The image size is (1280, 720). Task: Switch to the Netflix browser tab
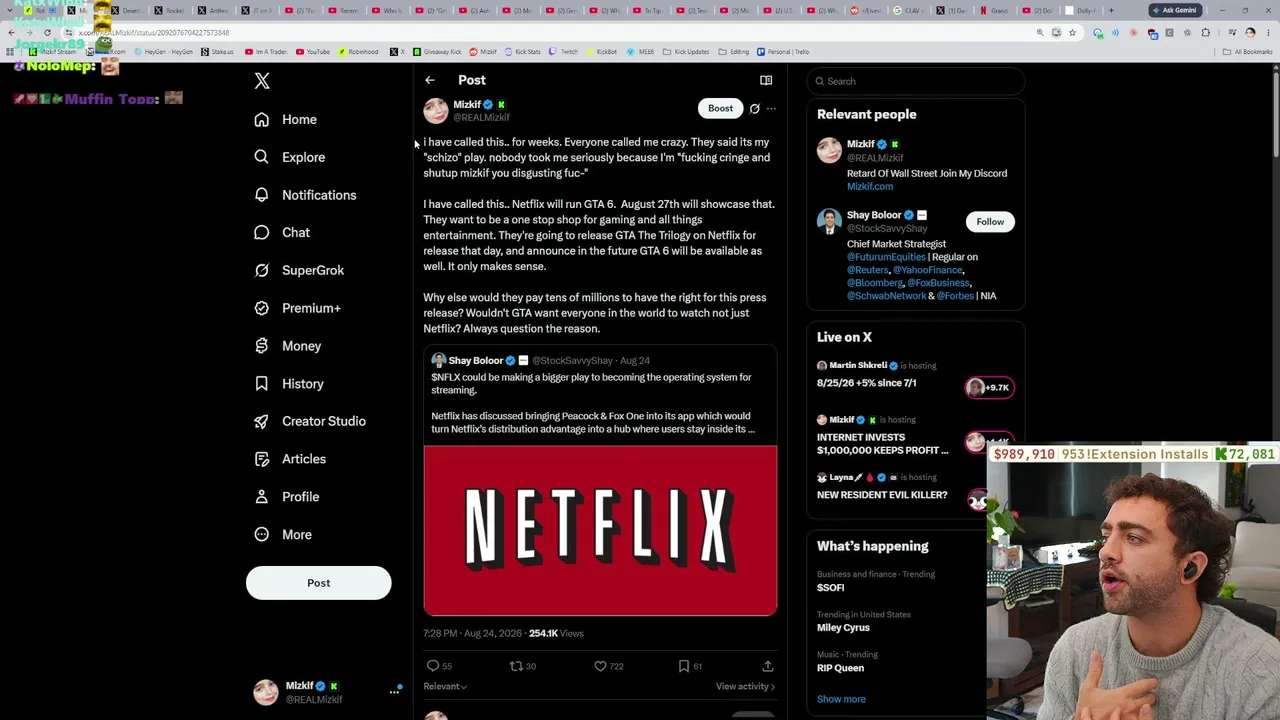click(x=996, y=10)
